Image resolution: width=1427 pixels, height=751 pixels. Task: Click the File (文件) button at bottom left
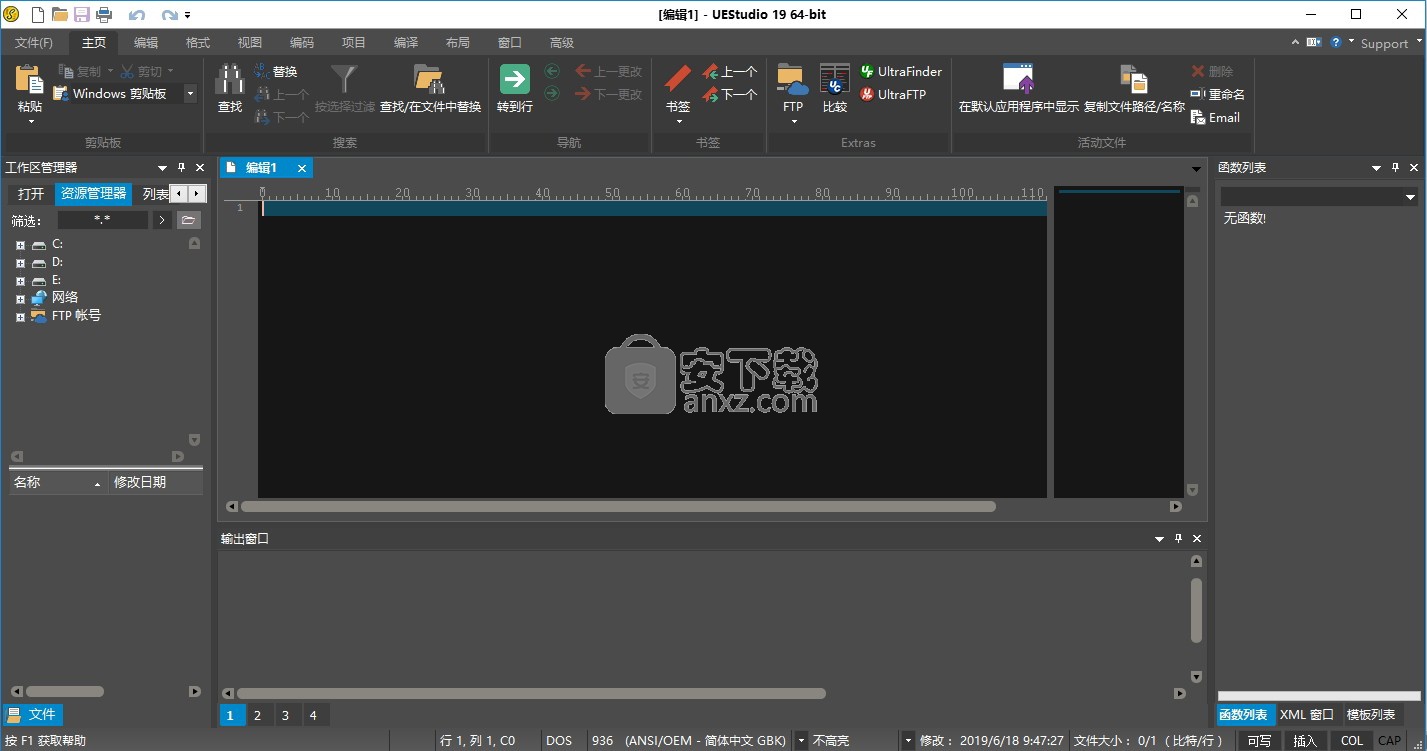pos(33,715)
